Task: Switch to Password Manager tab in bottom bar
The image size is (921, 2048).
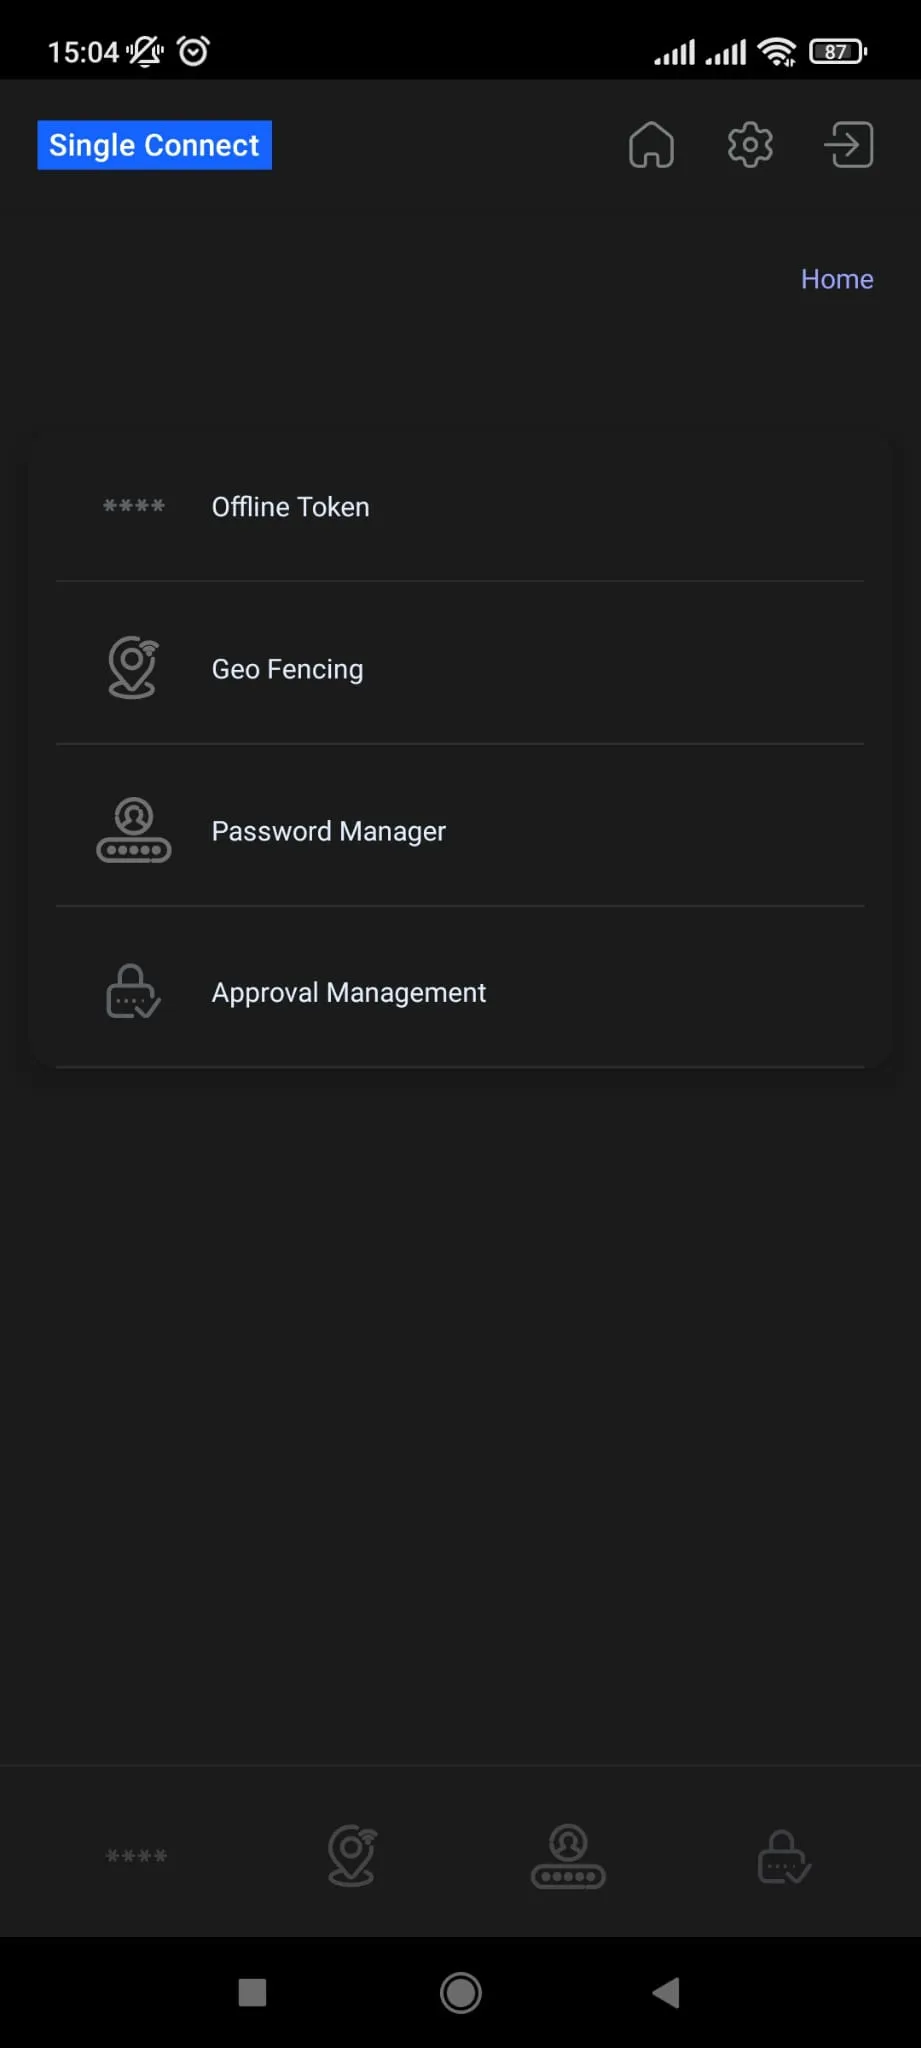Action: click(568, 1856)
